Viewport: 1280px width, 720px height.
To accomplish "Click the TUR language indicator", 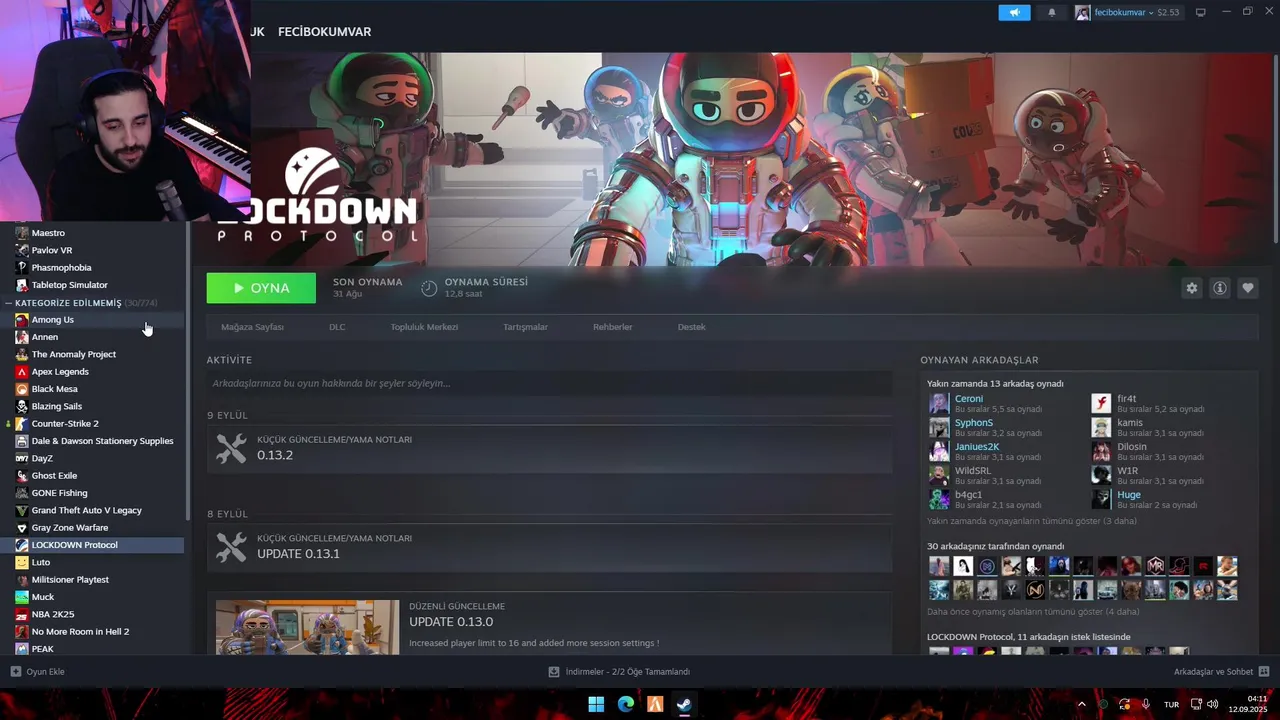I will click(x=1171, y=705).
